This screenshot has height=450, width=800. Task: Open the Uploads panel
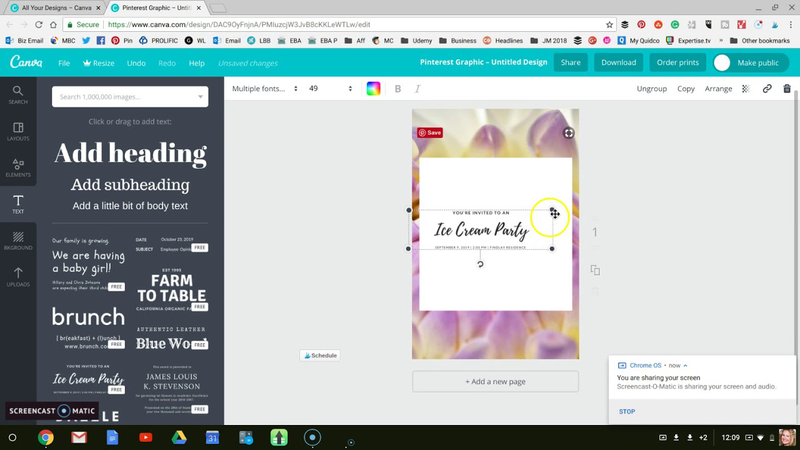18,276
